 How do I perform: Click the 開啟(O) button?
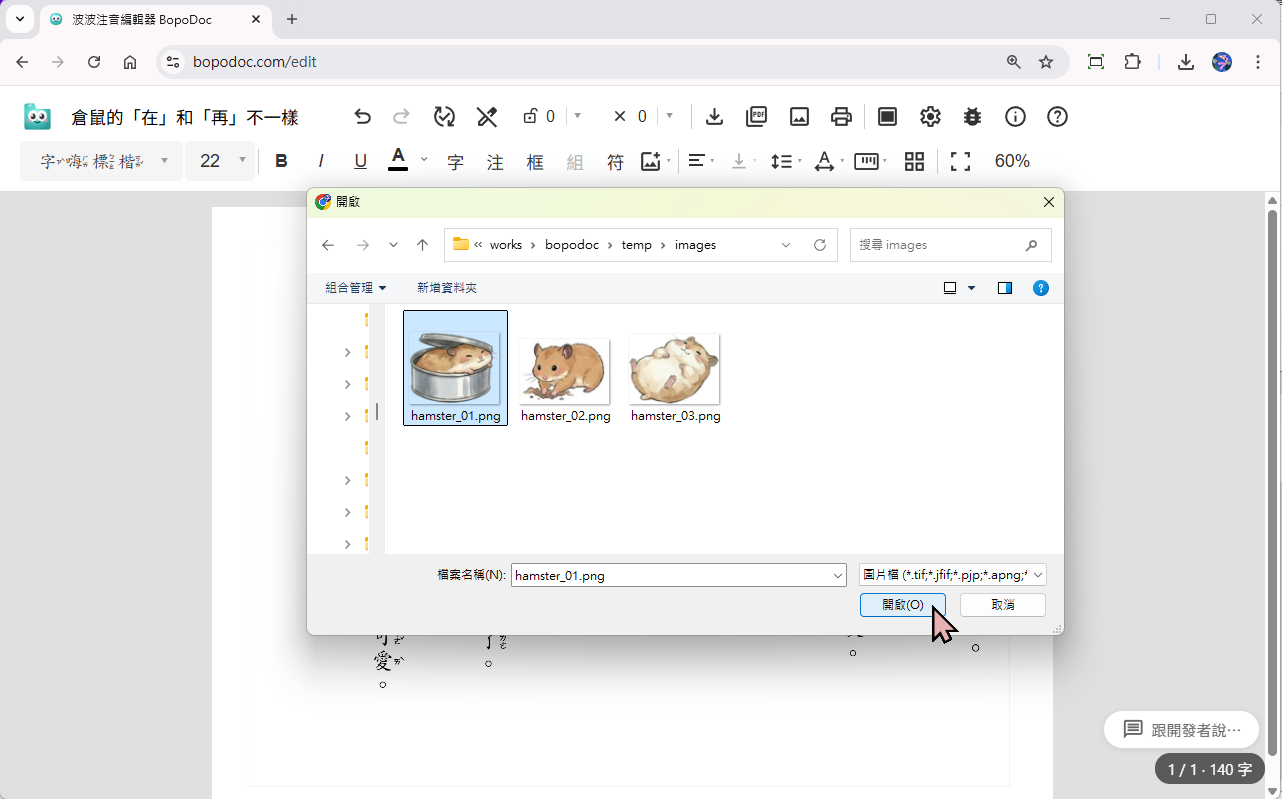pos(902,605)
